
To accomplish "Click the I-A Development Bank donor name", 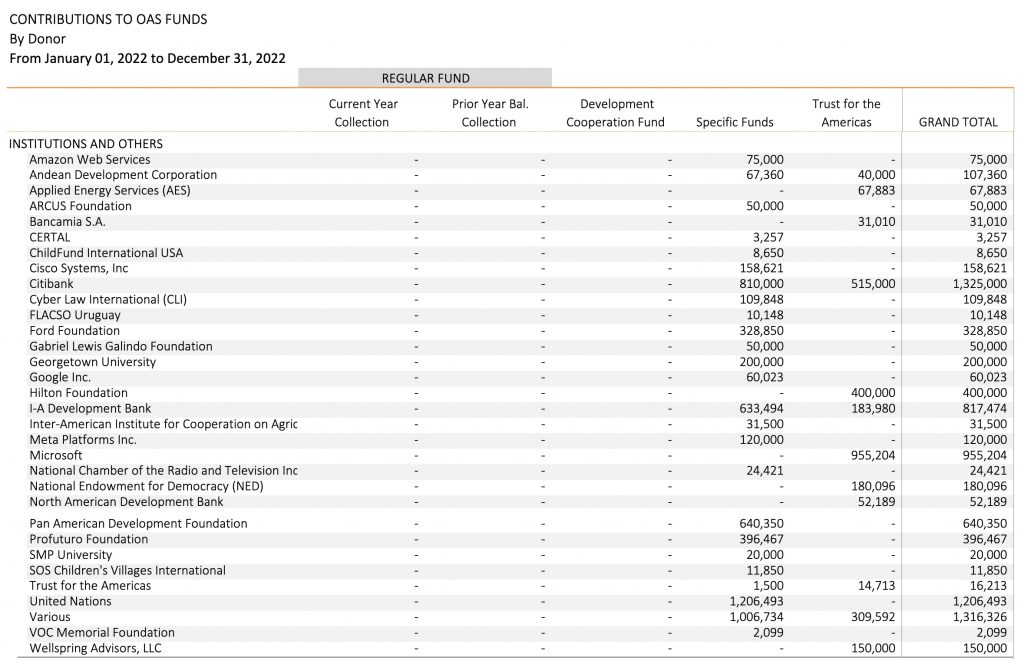I will [x=90, y=409].
